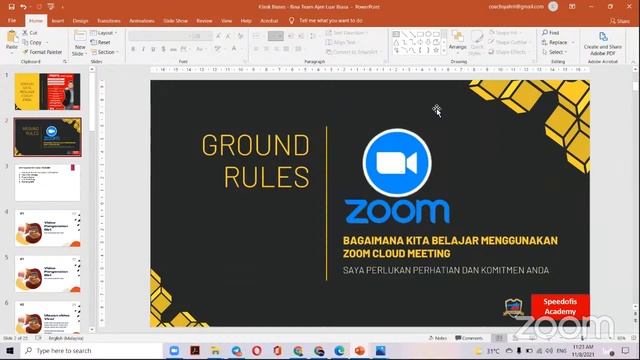The image size is (640, 360).
Task: Open the Clipboard dialog launcher
Action: tap(65, 62)
